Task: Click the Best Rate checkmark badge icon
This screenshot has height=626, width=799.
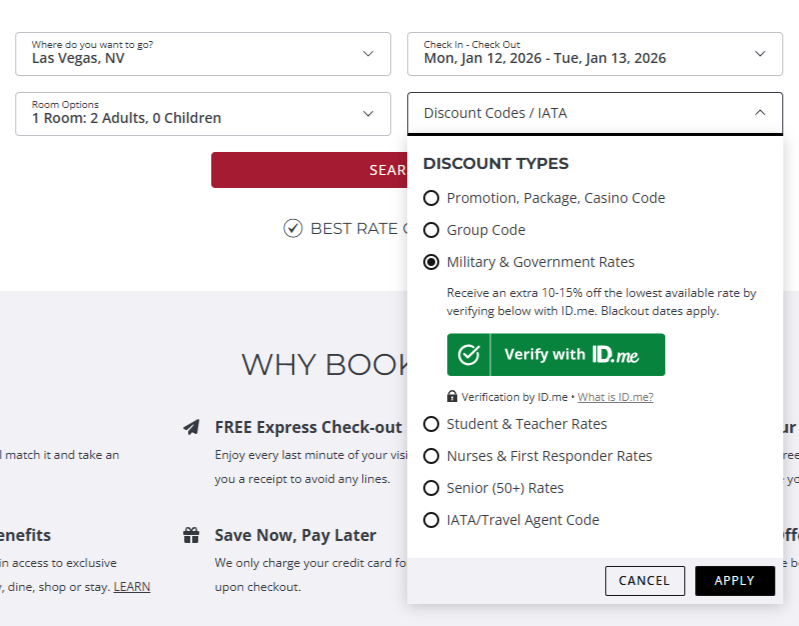Action: [292, 229]
